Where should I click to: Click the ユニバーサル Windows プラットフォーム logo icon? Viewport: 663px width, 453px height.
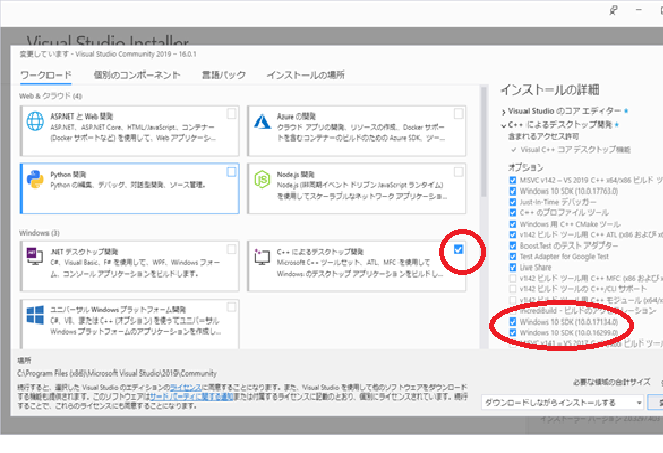coord(35,315)
